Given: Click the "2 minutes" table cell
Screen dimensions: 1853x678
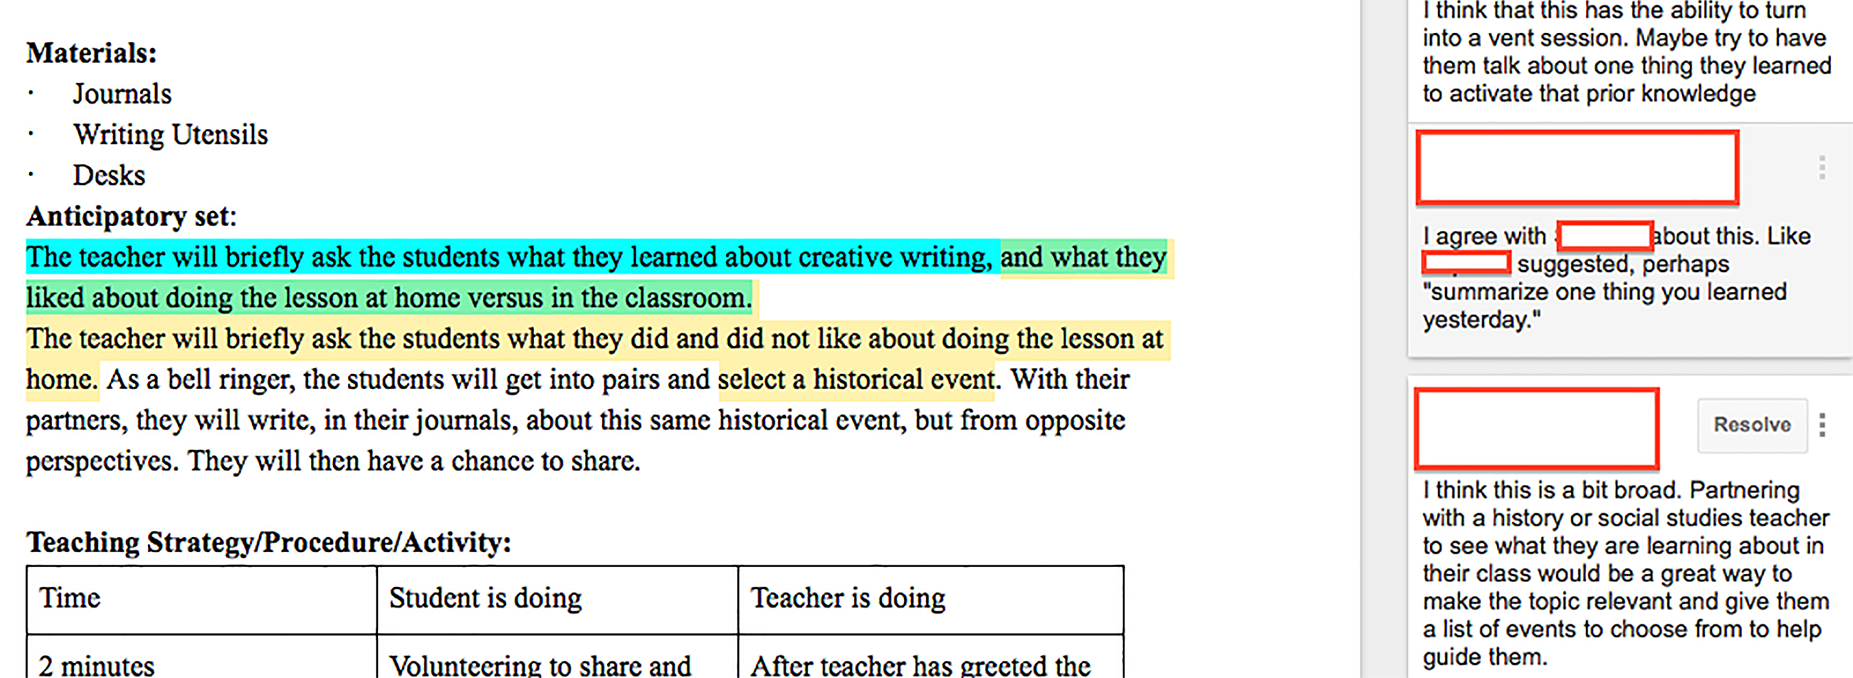Looking at the screenshot, I should pos(97,665).
